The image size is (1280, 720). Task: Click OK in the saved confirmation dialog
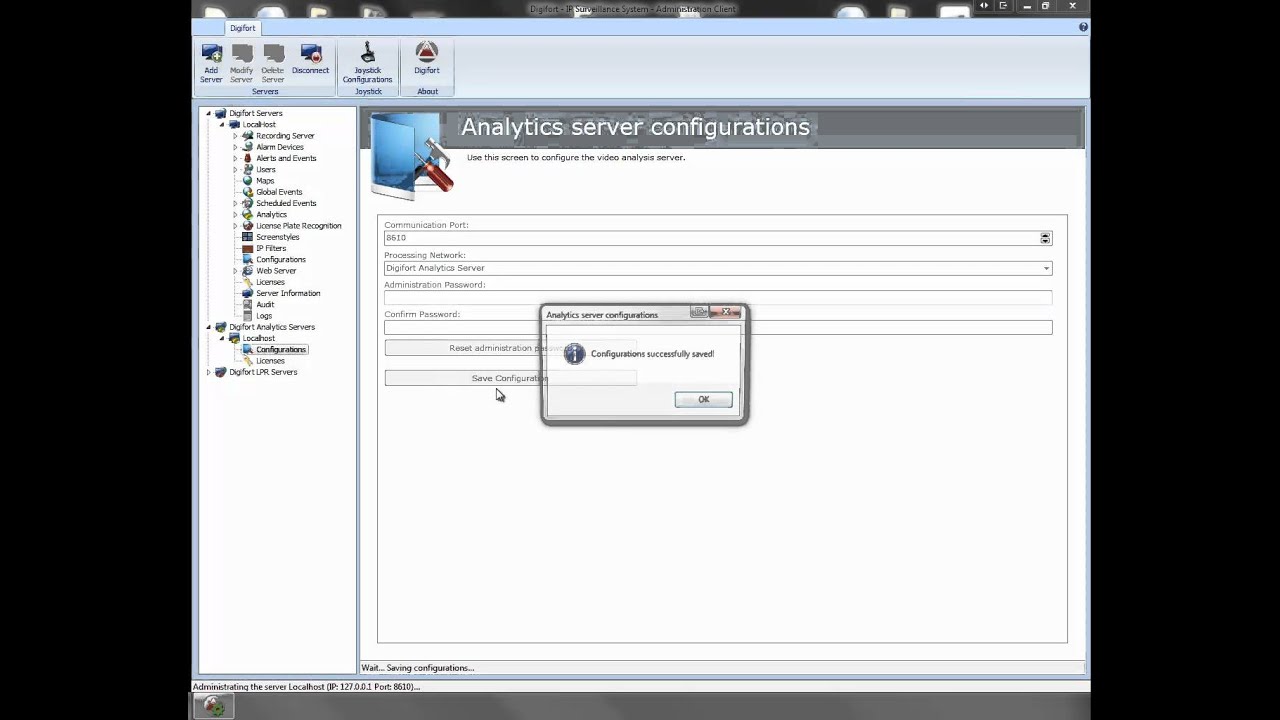pyautogui.click(x=703, y=400)
